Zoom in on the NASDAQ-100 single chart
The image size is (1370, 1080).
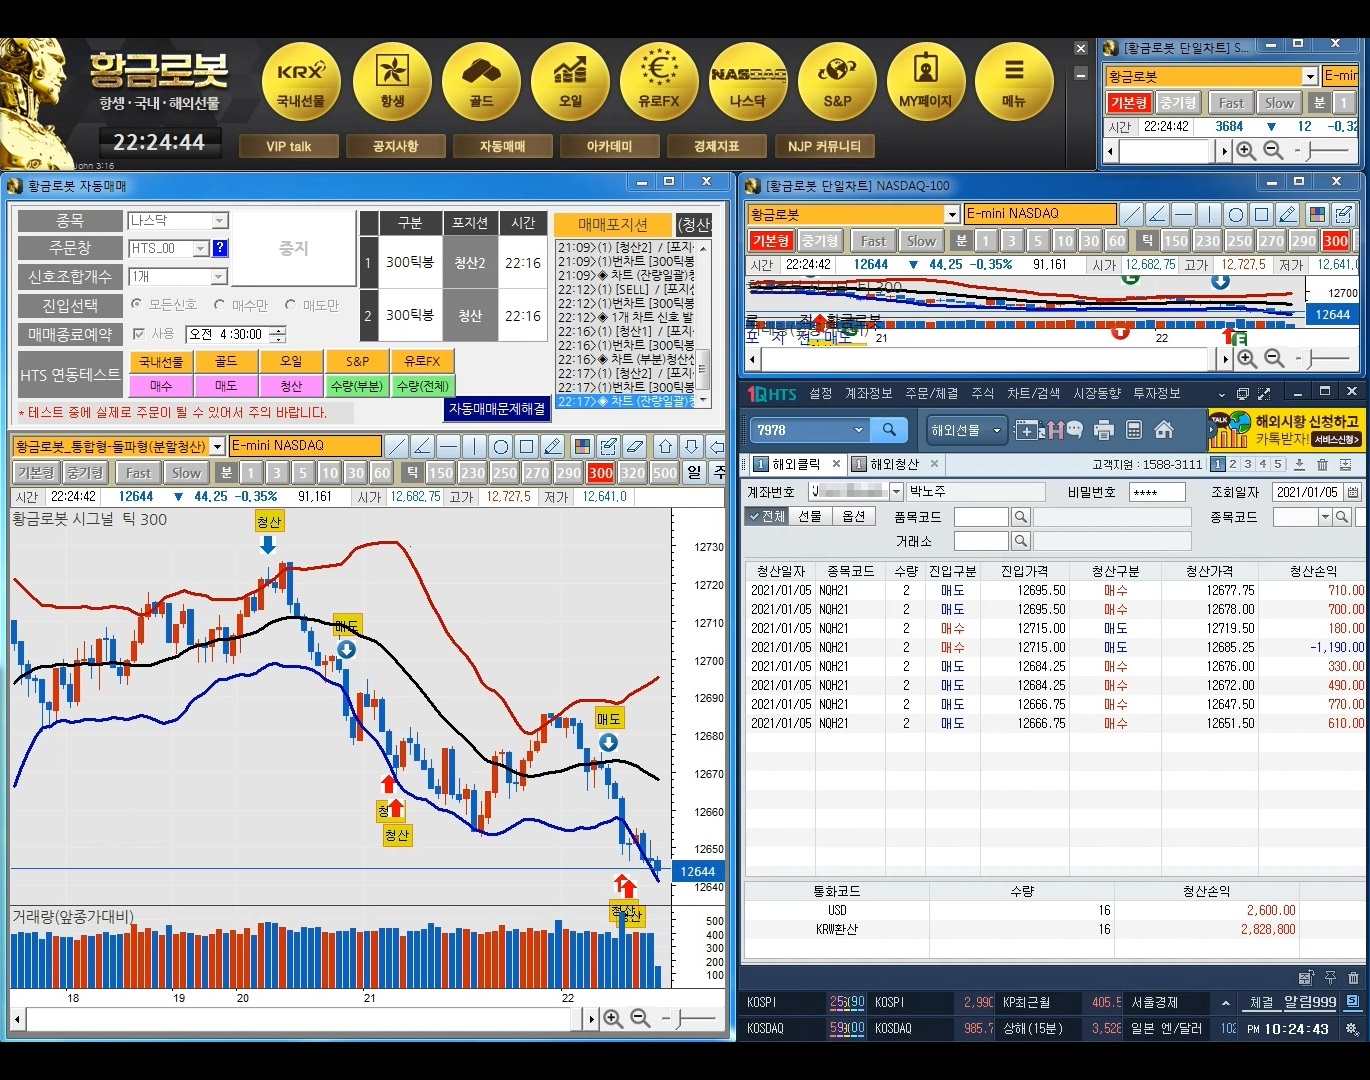coord(1247,359)
